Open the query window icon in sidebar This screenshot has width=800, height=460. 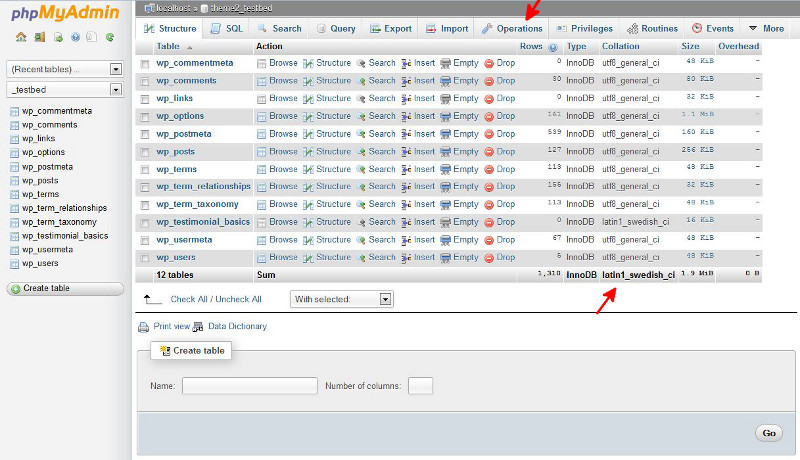point(58,37)
